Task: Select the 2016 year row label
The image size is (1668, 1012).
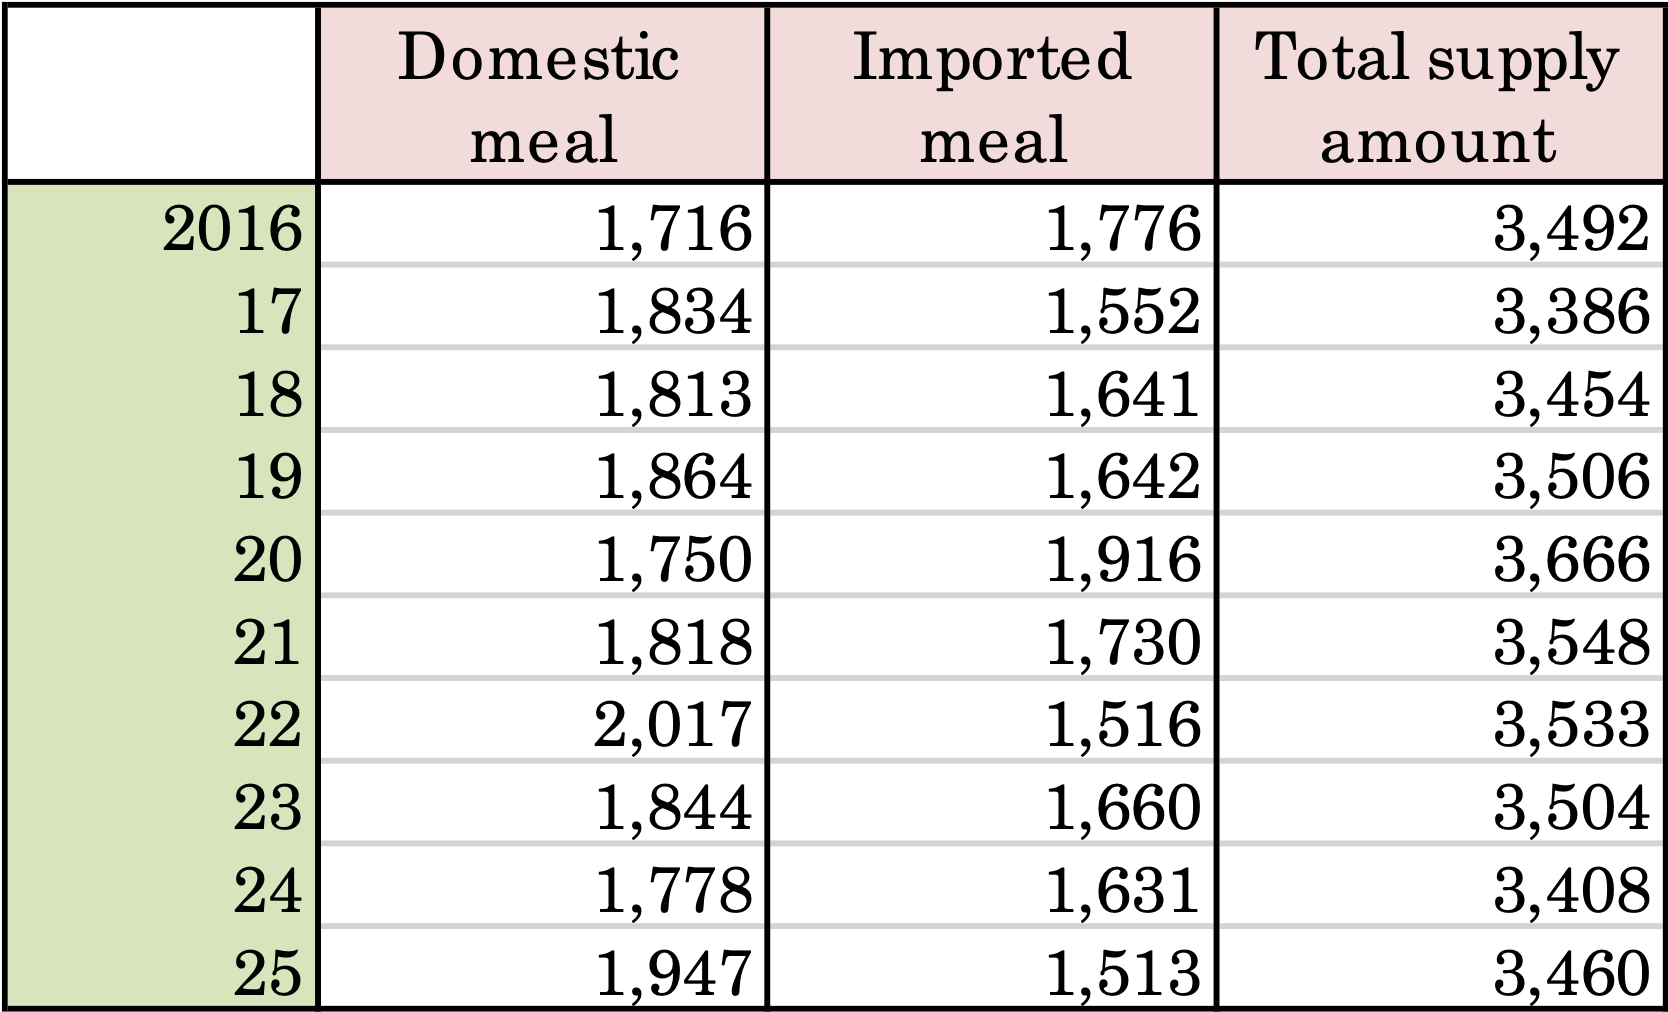Action: pyautogui.click(x=232, y=228)
